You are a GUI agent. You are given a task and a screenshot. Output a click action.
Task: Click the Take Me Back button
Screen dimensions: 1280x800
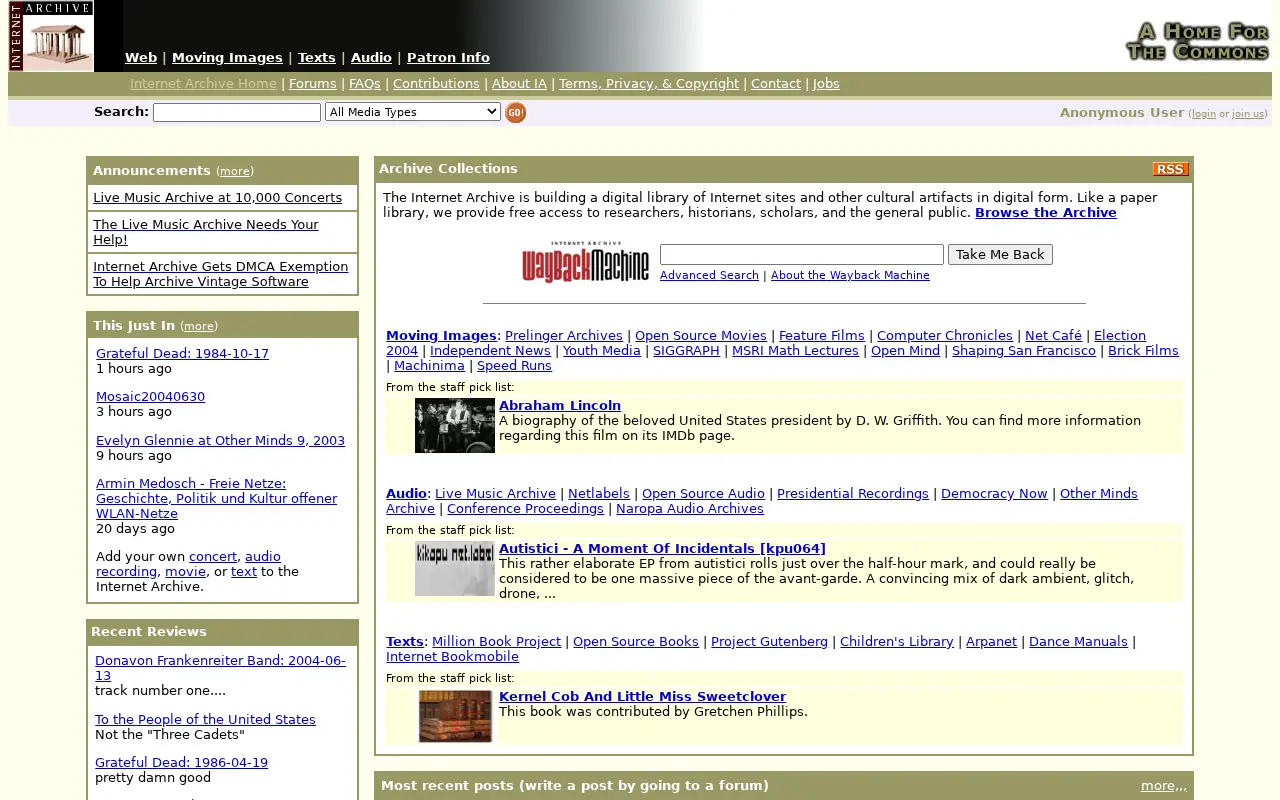point(1000,255)
